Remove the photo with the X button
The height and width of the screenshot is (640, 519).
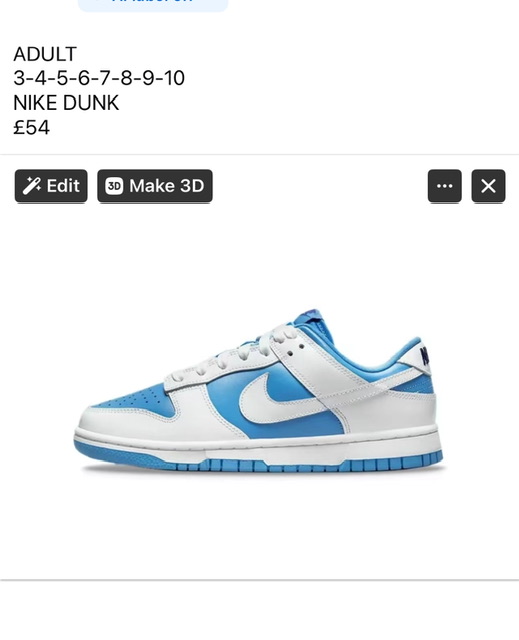488,186
